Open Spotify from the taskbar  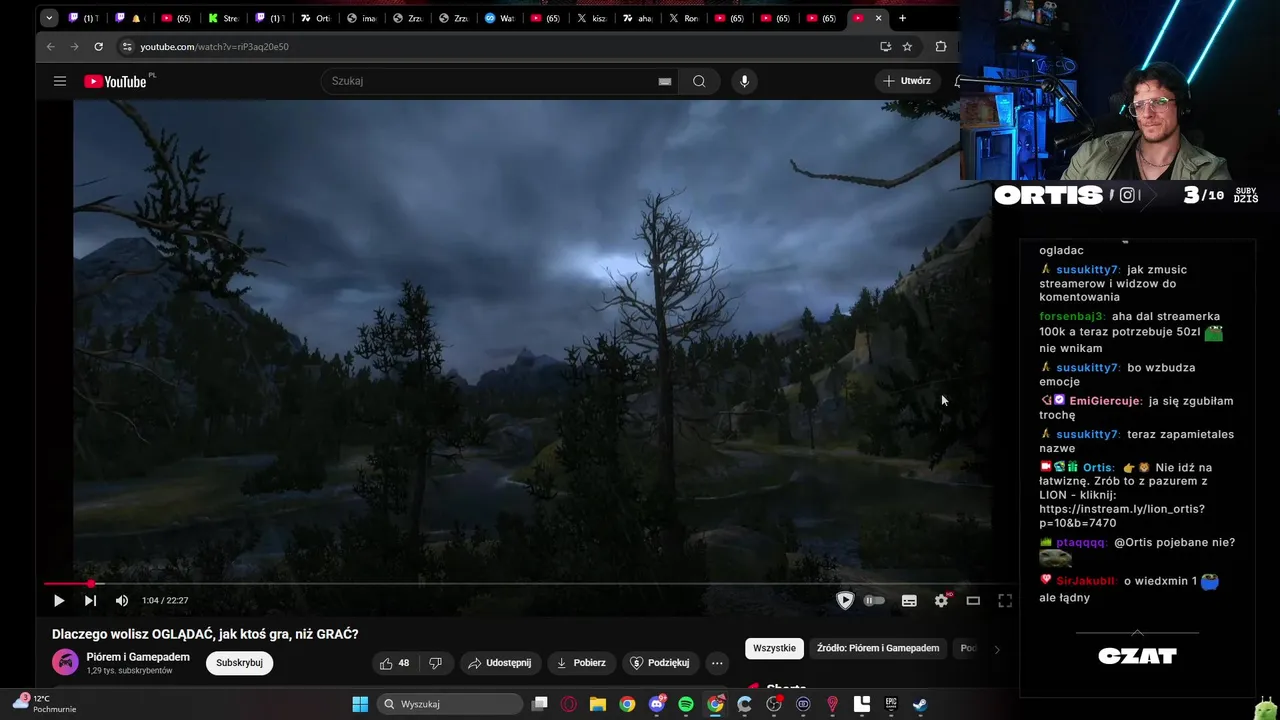pos(686,704)
